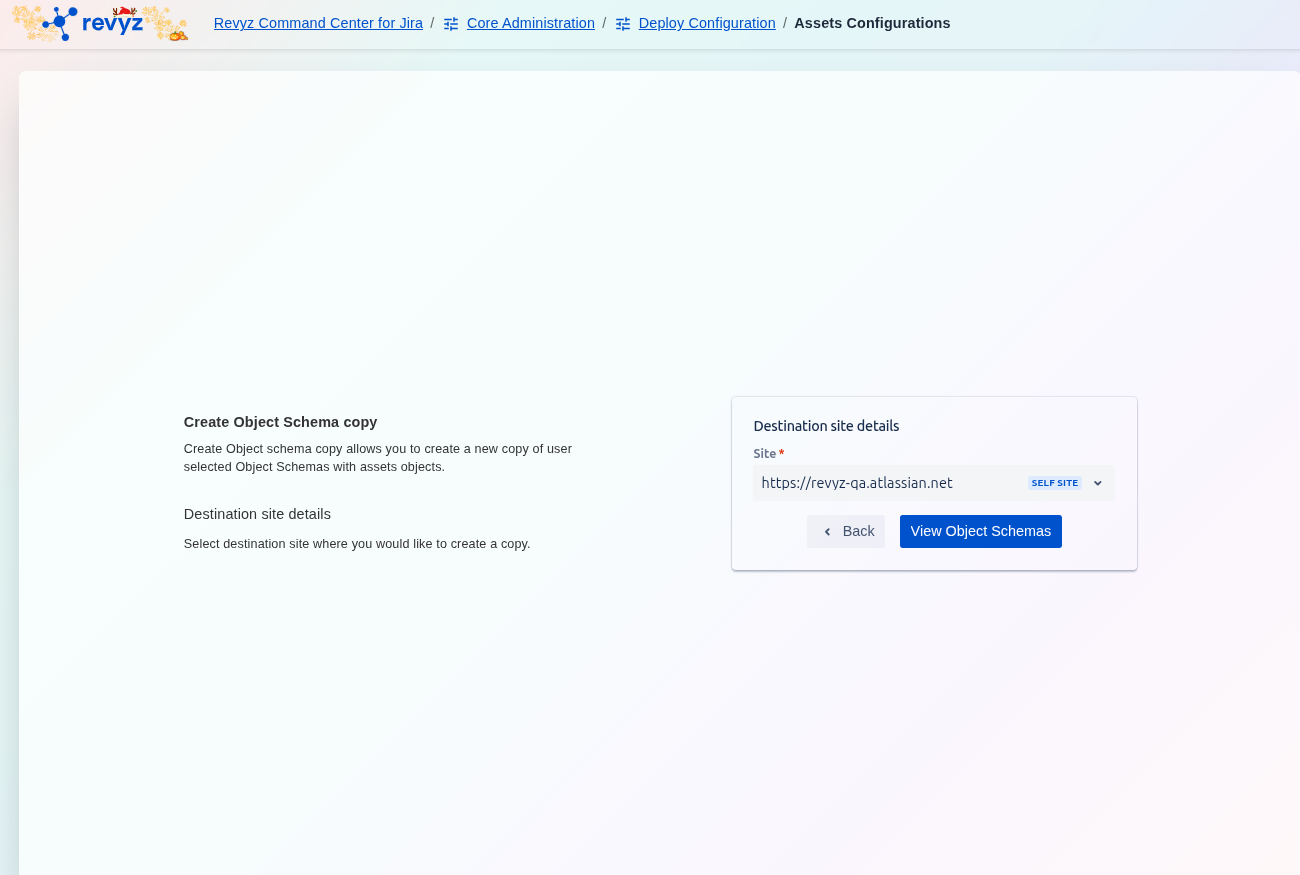1300x875 pixels.
Task: Click the snowflake decoration left of the logo
Action: 27,22
